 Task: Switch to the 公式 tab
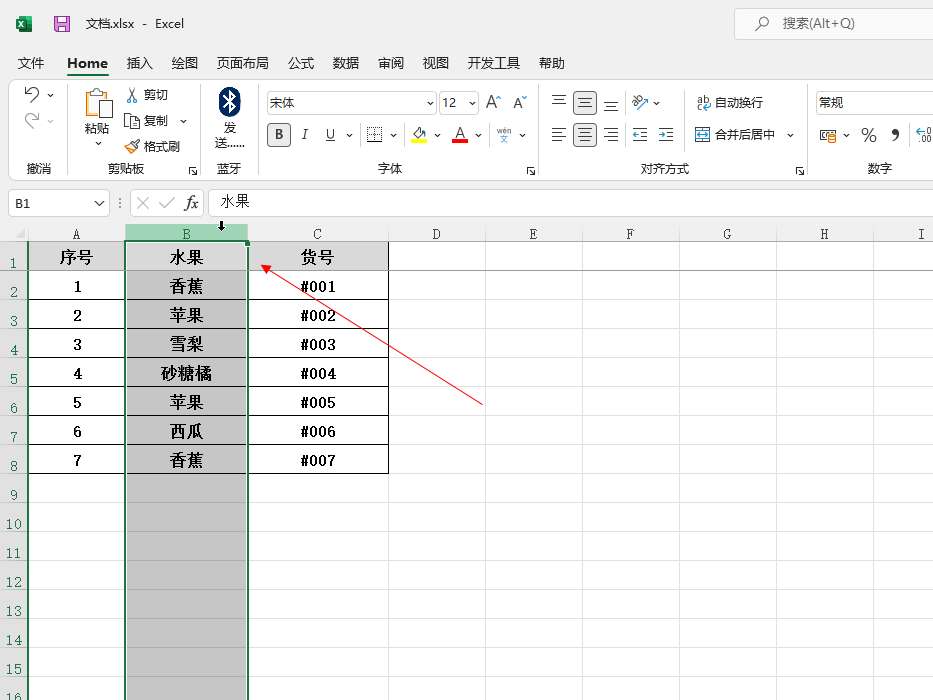[301, 63]
